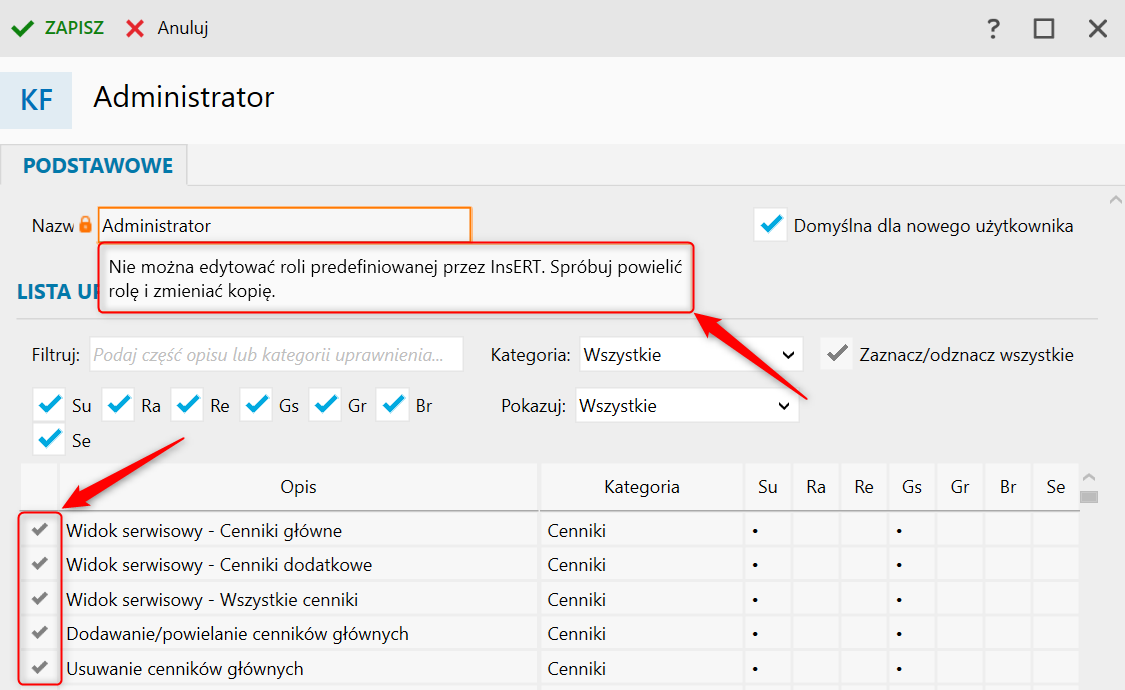Click the green ZAPISZ checkmark icon
1125x690 pixels.
[x=22, y=28]
